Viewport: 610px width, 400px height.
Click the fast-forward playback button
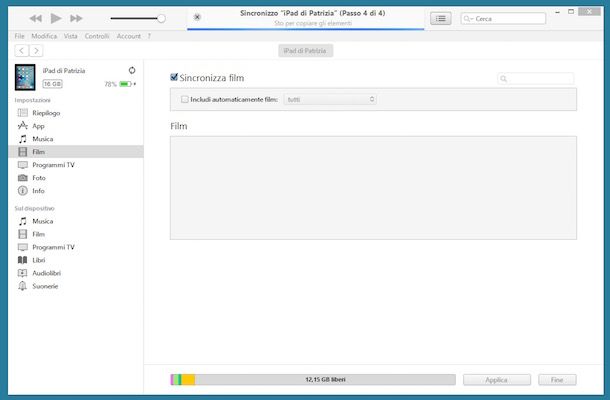coord(76,18)
